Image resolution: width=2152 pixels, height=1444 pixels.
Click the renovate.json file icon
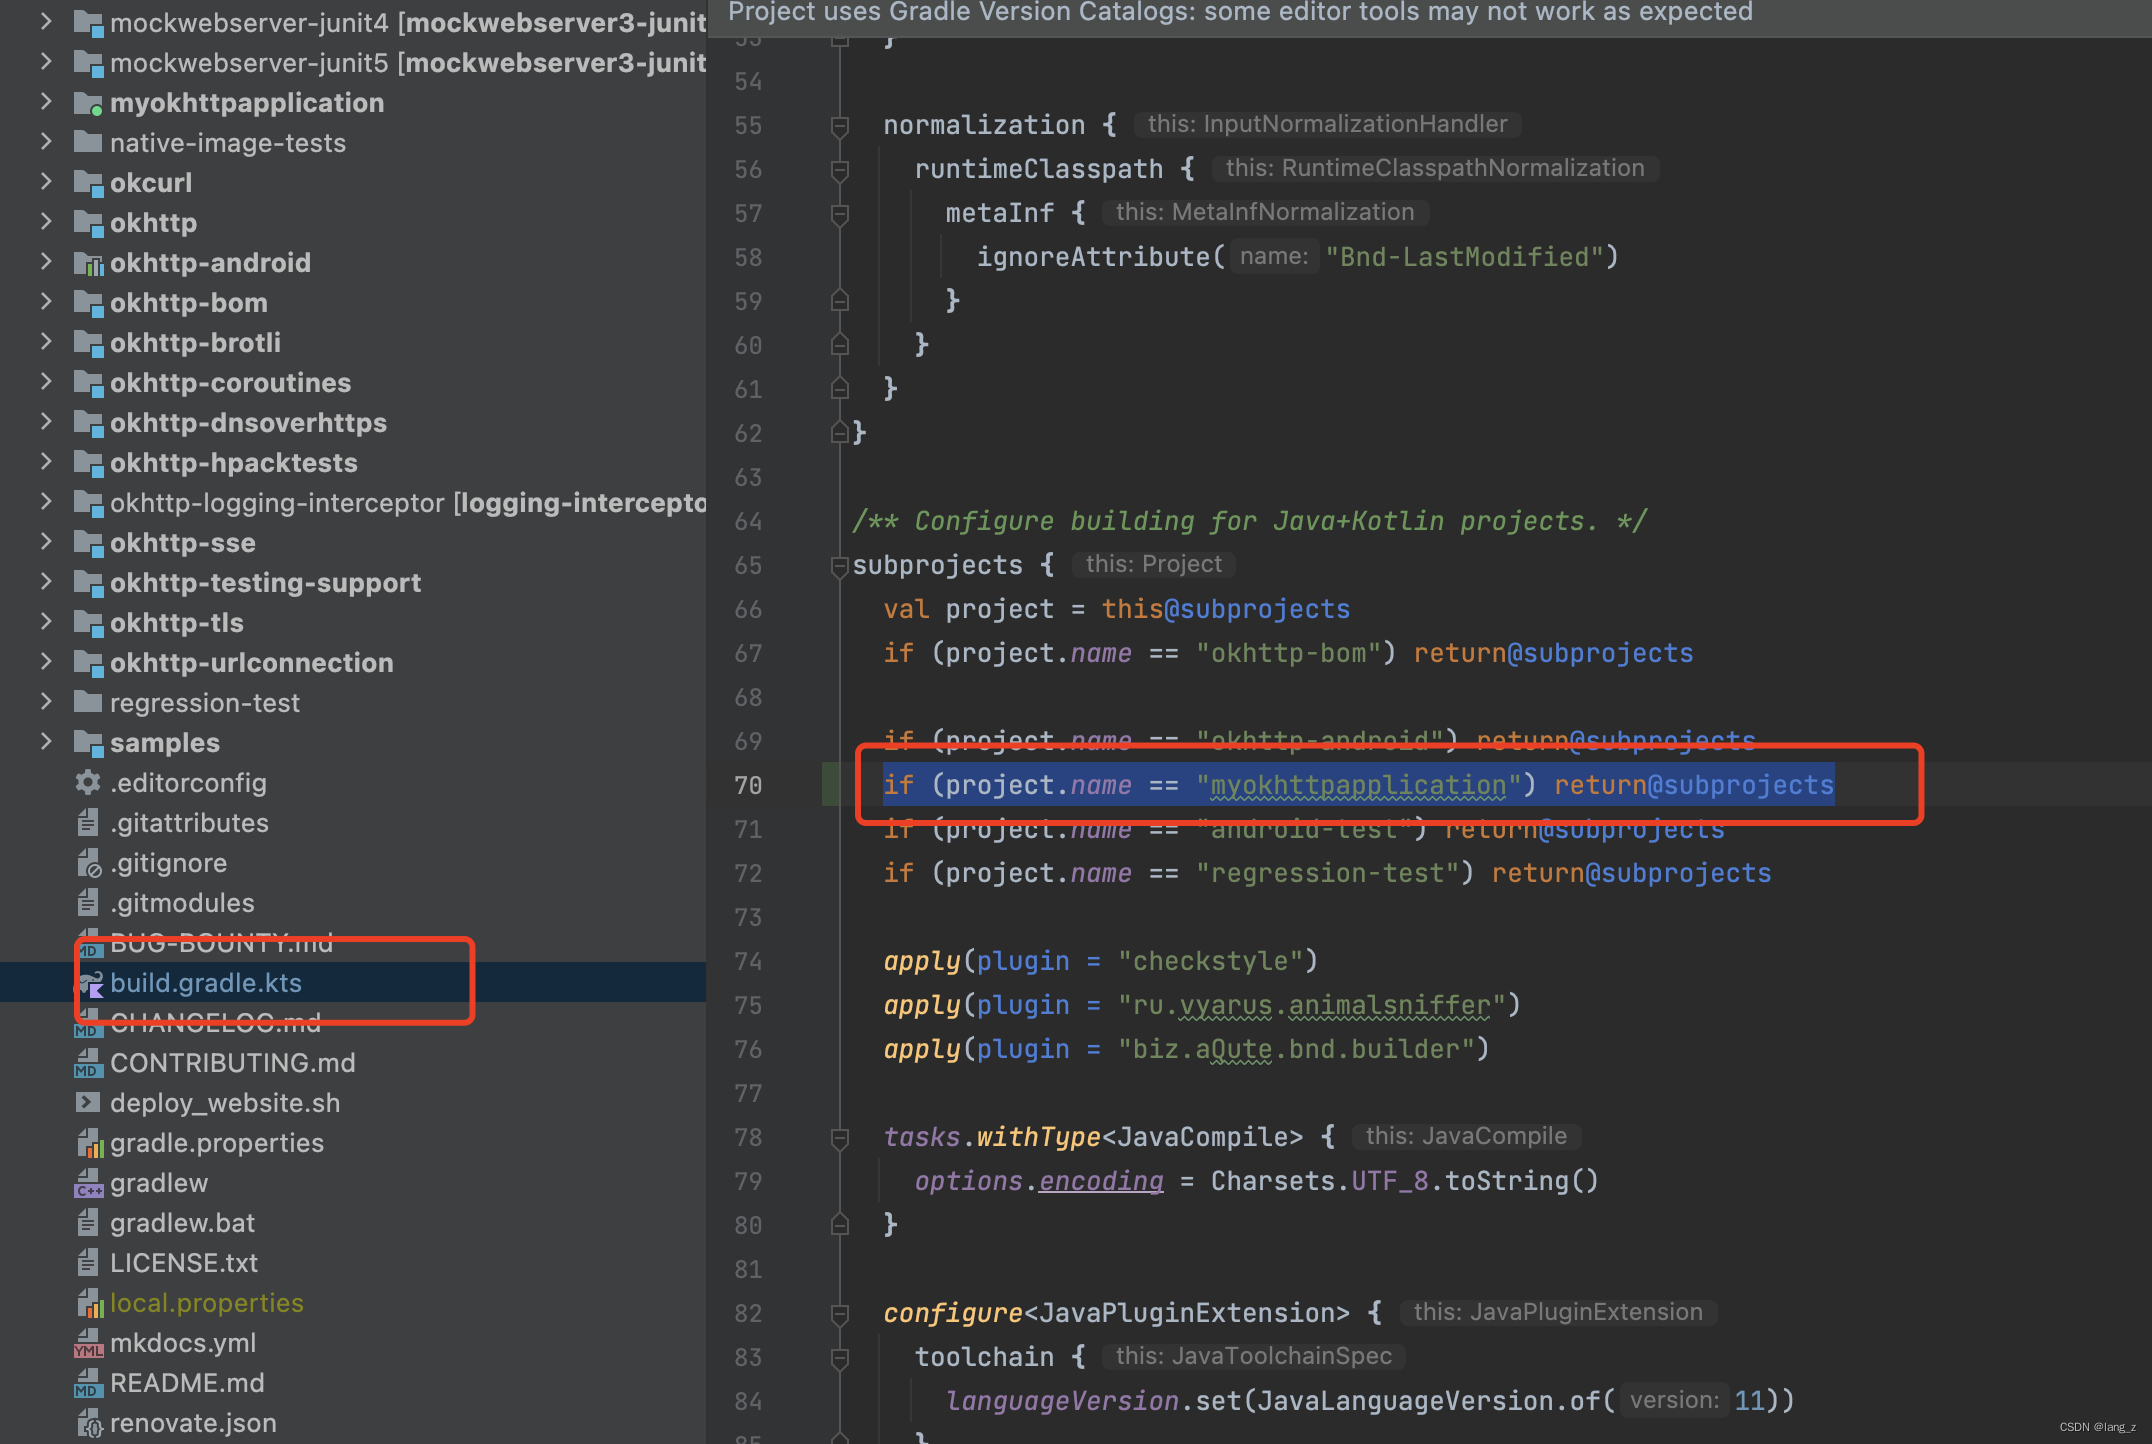coord(90,1423)
